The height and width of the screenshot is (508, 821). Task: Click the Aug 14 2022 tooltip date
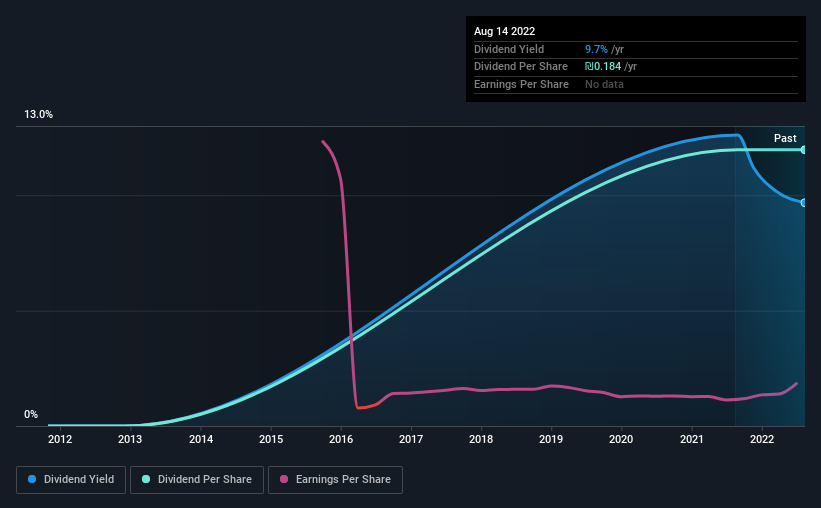click(x=504, y=31)
